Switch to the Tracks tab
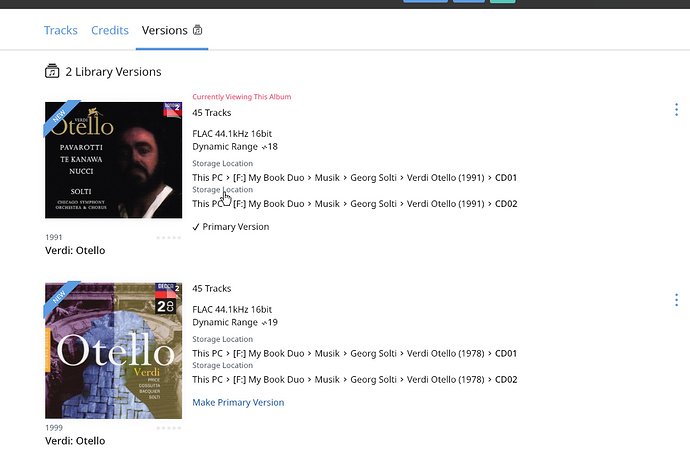The width and height of the screenshot is (690, 461). [61, 30]
